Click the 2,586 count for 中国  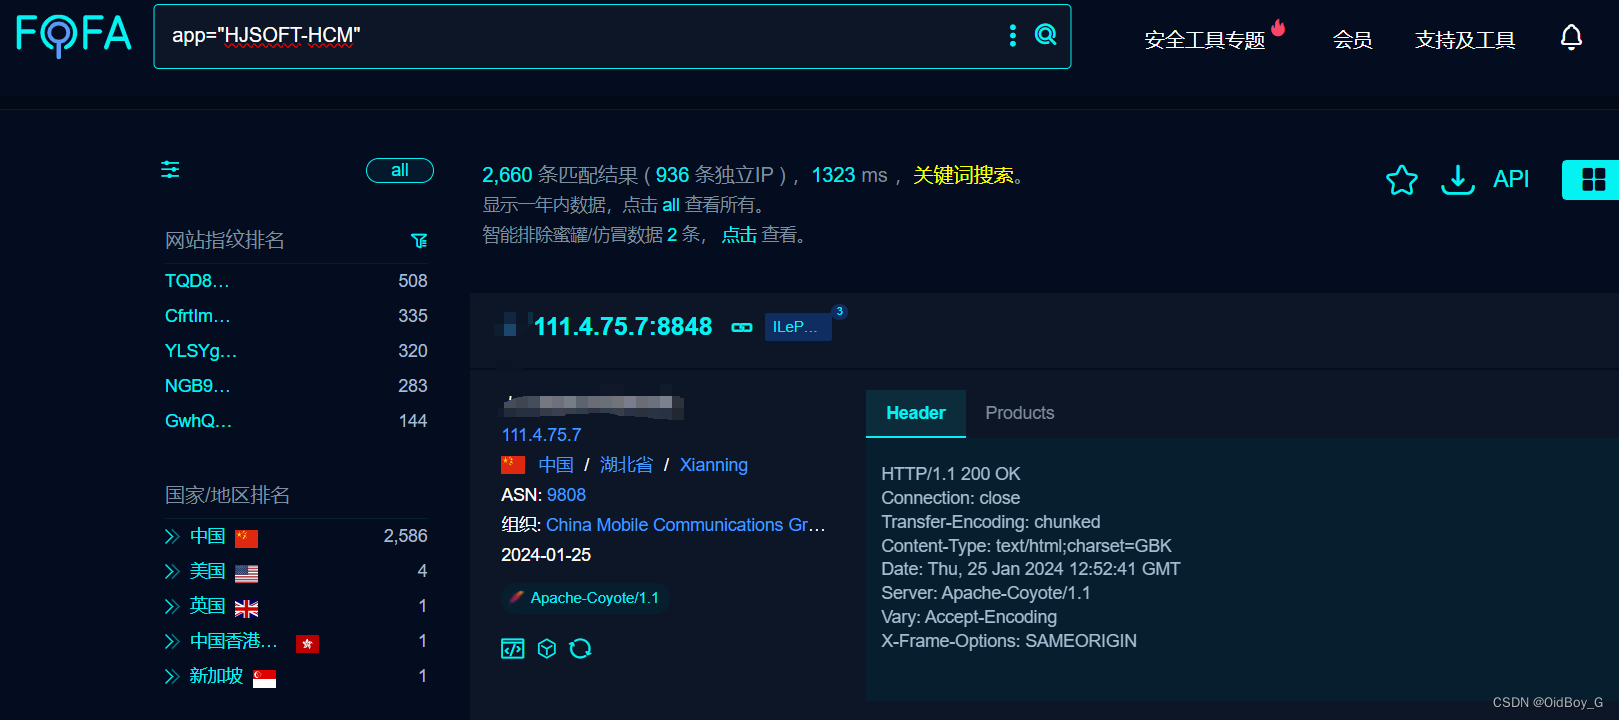(x=405, y=536)
